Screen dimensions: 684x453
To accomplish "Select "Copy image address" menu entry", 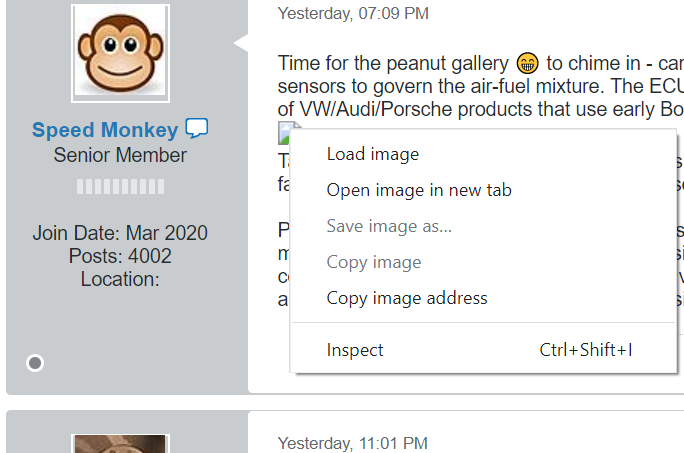I will click(407, 298).
